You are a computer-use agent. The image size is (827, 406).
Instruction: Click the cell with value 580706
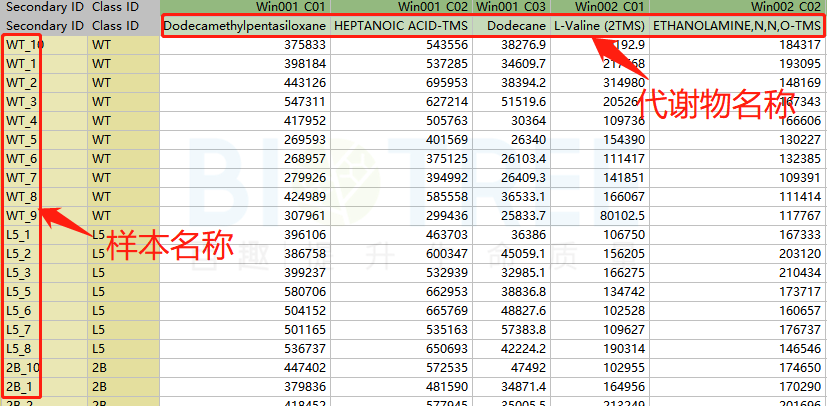[x=245, y=291]
